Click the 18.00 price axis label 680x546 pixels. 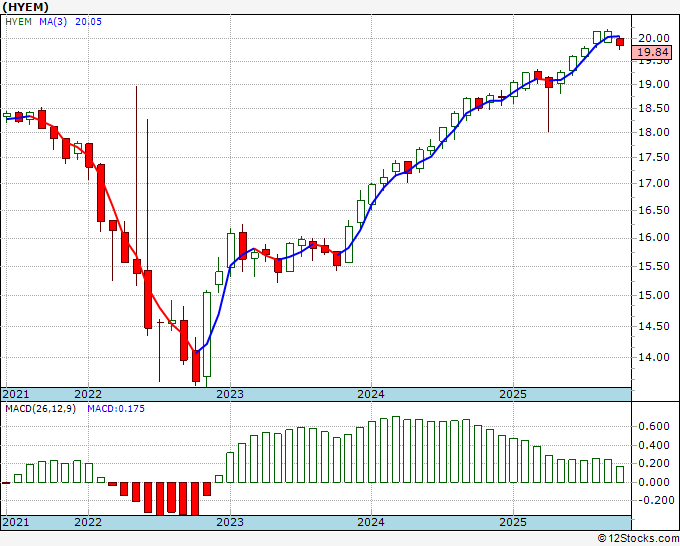654,132
